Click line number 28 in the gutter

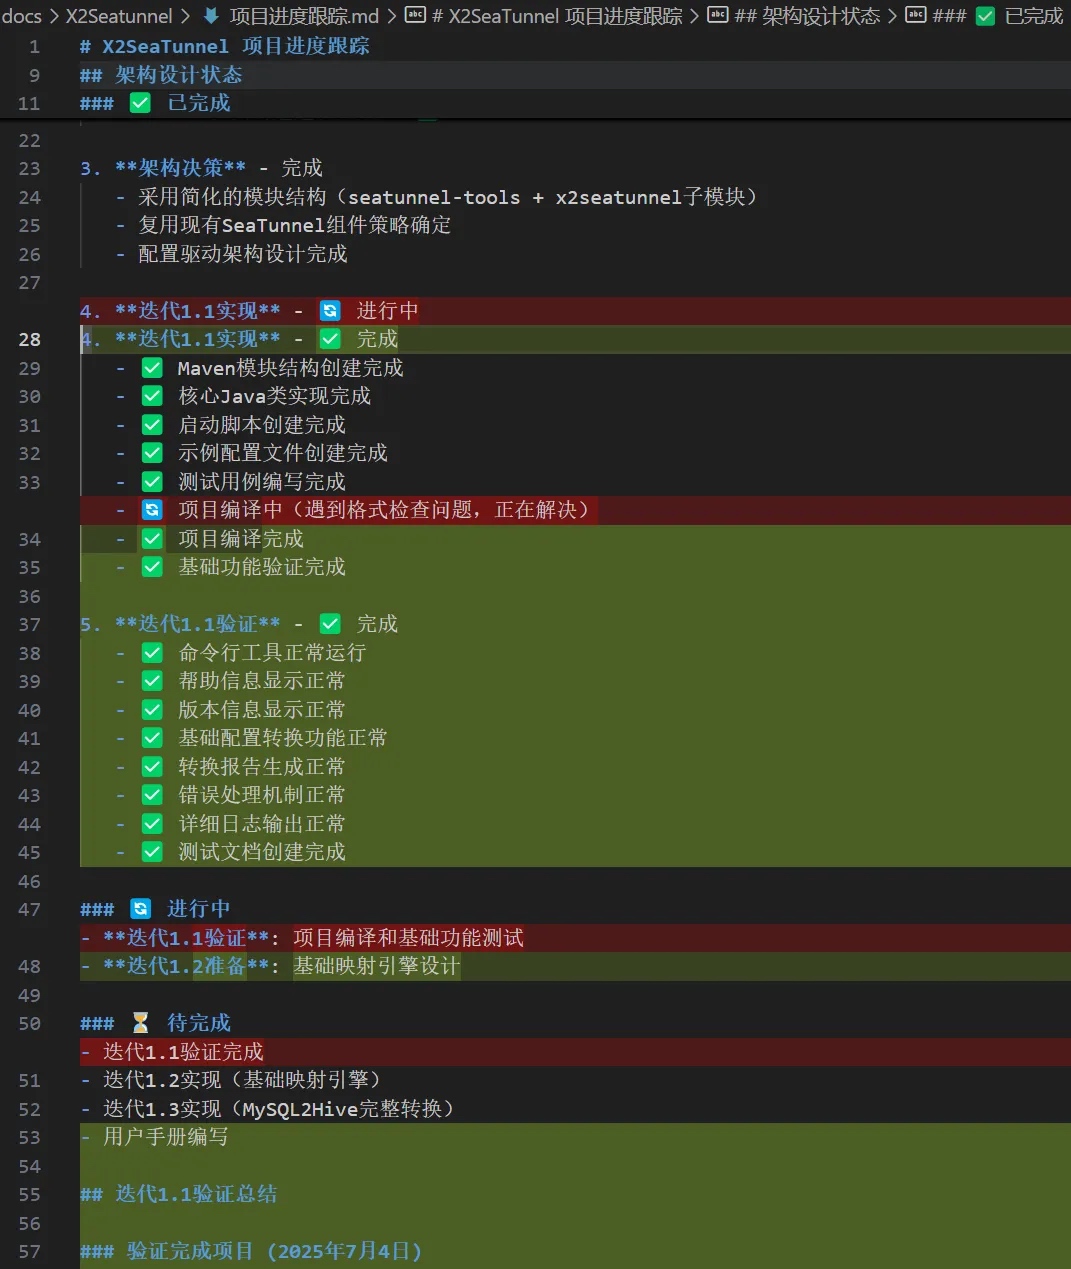(x=30, y=339)
